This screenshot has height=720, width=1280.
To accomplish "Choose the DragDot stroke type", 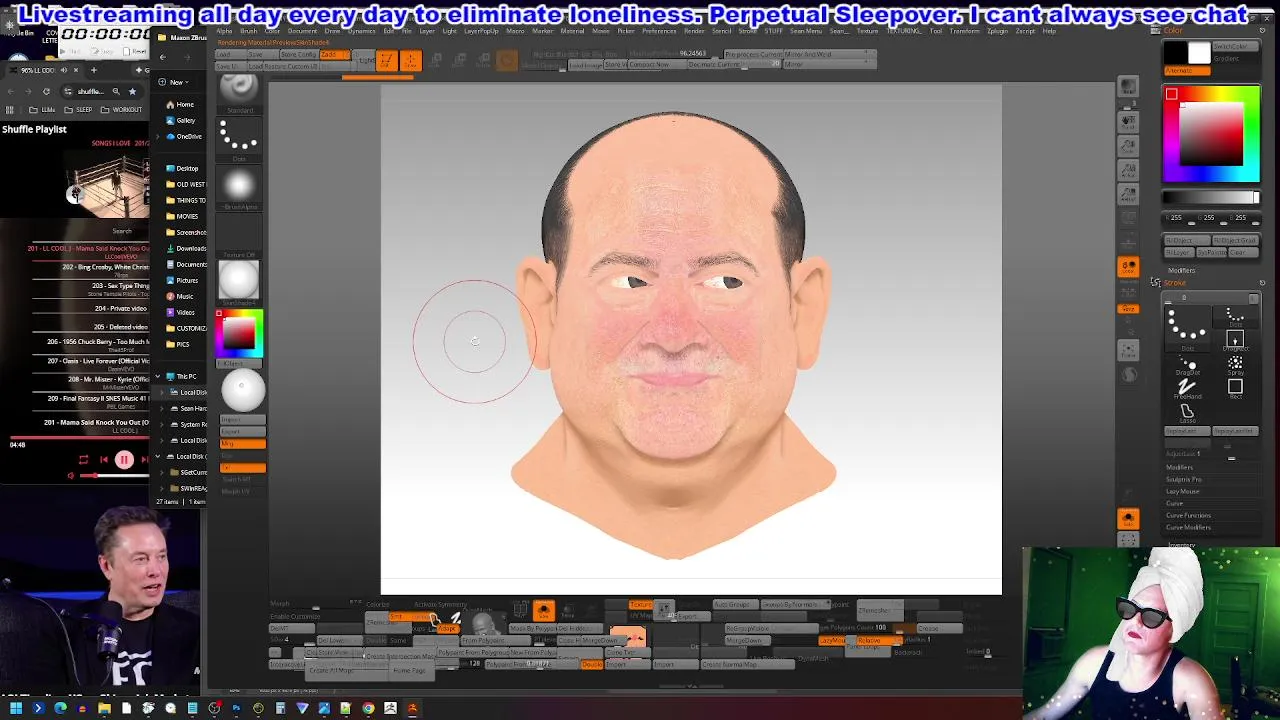I will click(1187, 365).
